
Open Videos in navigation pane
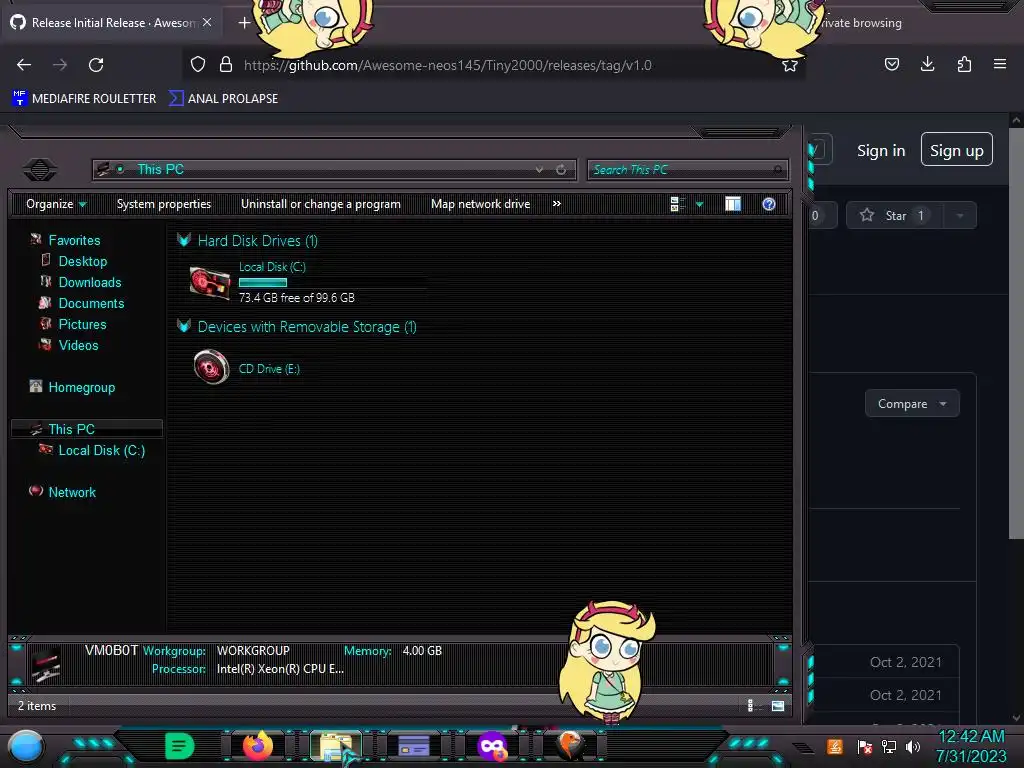click(x=78, y=345)
